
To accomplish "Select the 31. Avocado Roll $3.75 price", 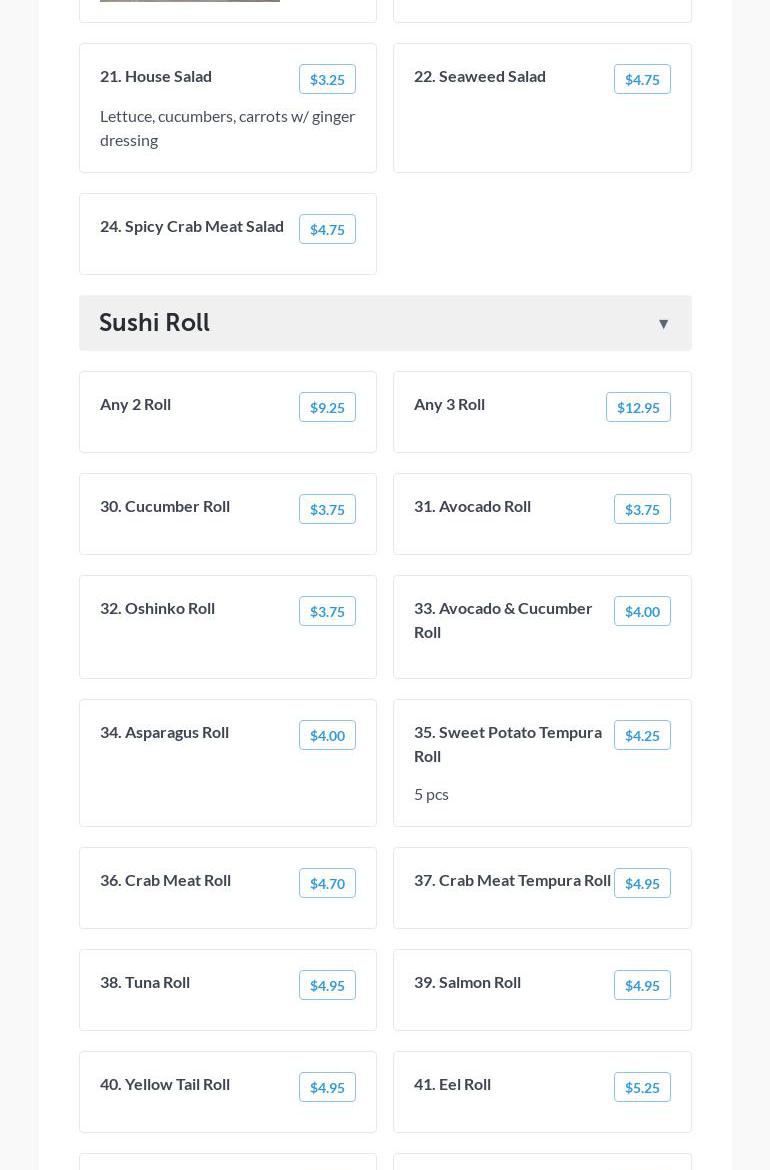I will (x=642, y=510).
